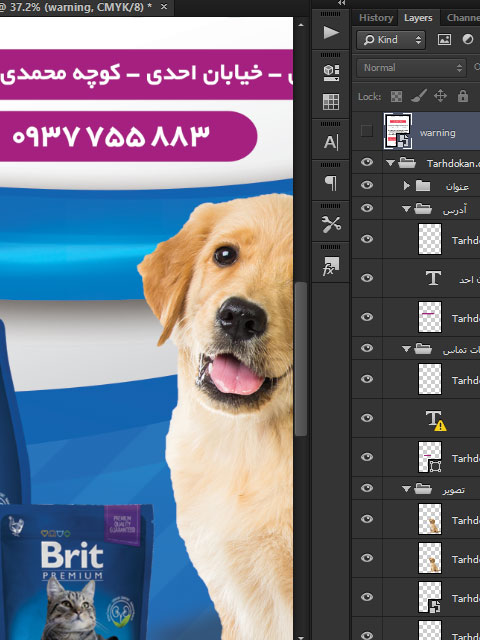Image resolution: width=480 pixels, height=640 pixels.
Task: Show the hidden warning layer
Action: (367, 131)
